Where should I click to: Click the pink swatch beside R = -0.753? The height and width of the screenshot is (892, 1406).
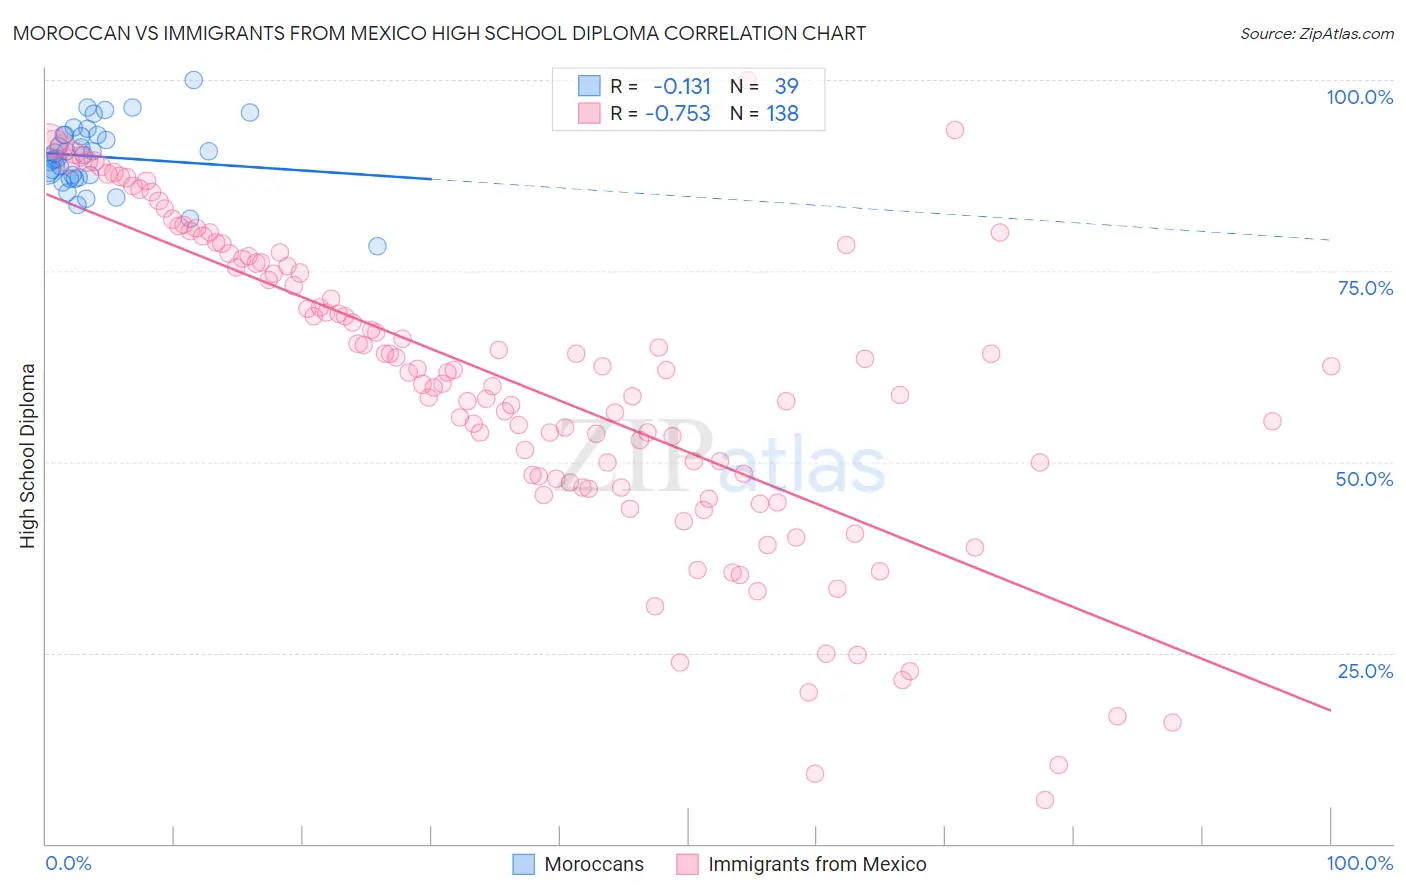(x=589, y=113)
